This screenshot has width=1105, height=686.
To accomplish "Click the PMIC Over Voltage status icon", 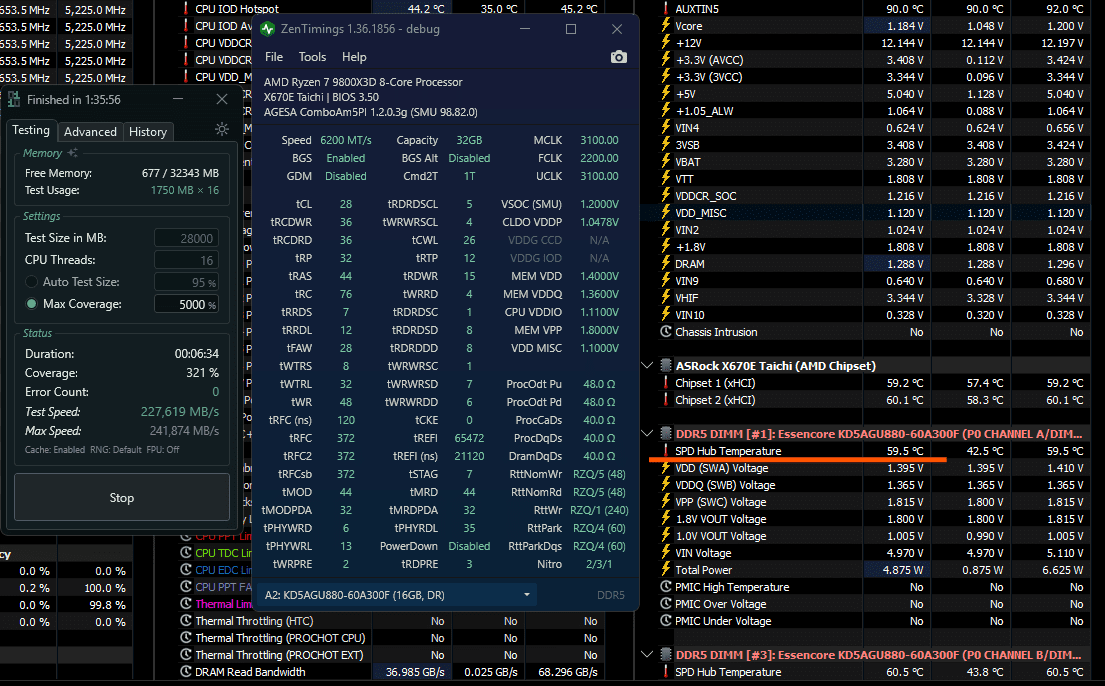I will [665, 604].
